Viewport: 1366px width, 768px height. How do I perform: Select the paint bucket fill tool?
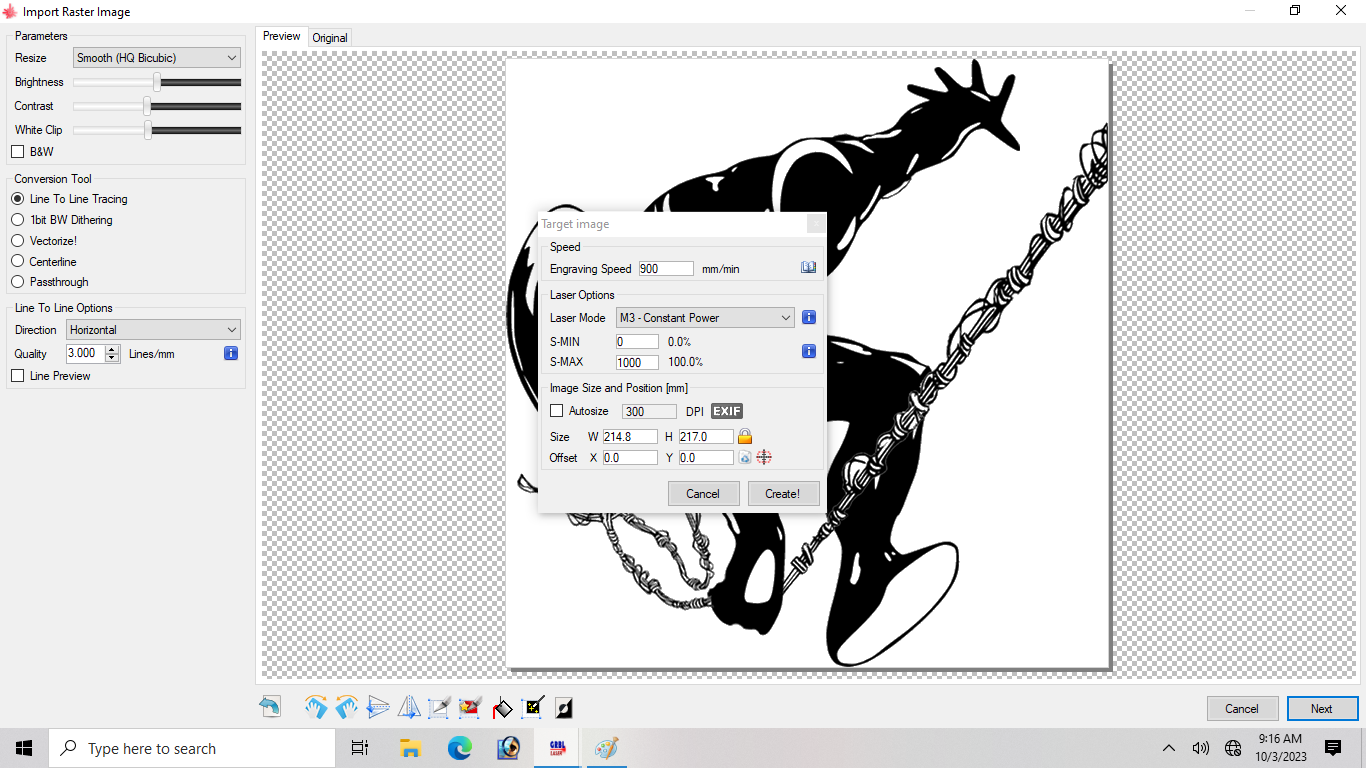pos(502,708)
